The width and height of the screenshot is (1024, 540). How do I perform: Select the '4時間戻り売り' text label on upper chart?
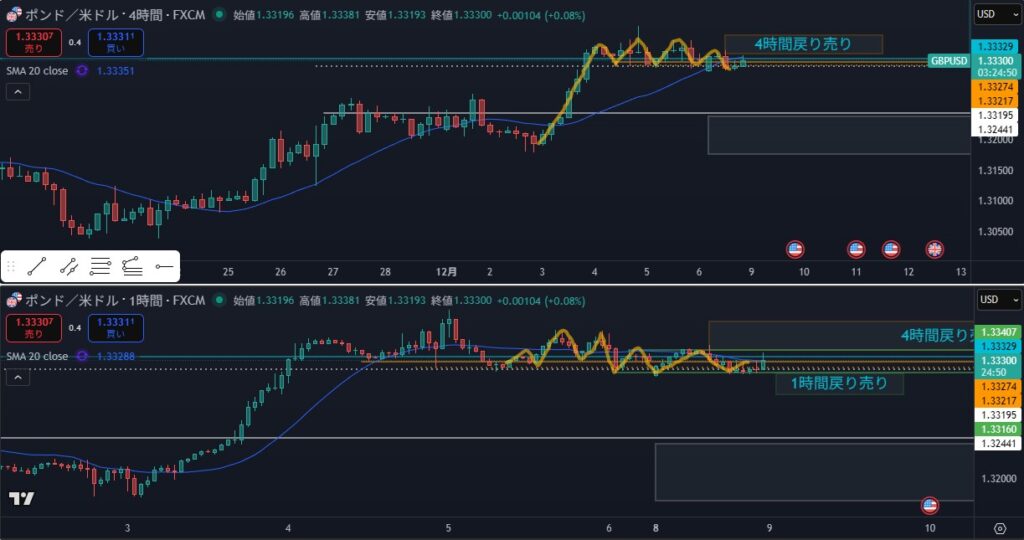803,44
